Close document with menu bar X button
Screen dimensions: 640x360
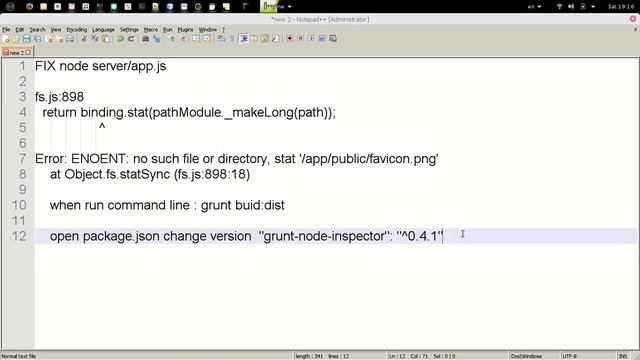point(635,29)
